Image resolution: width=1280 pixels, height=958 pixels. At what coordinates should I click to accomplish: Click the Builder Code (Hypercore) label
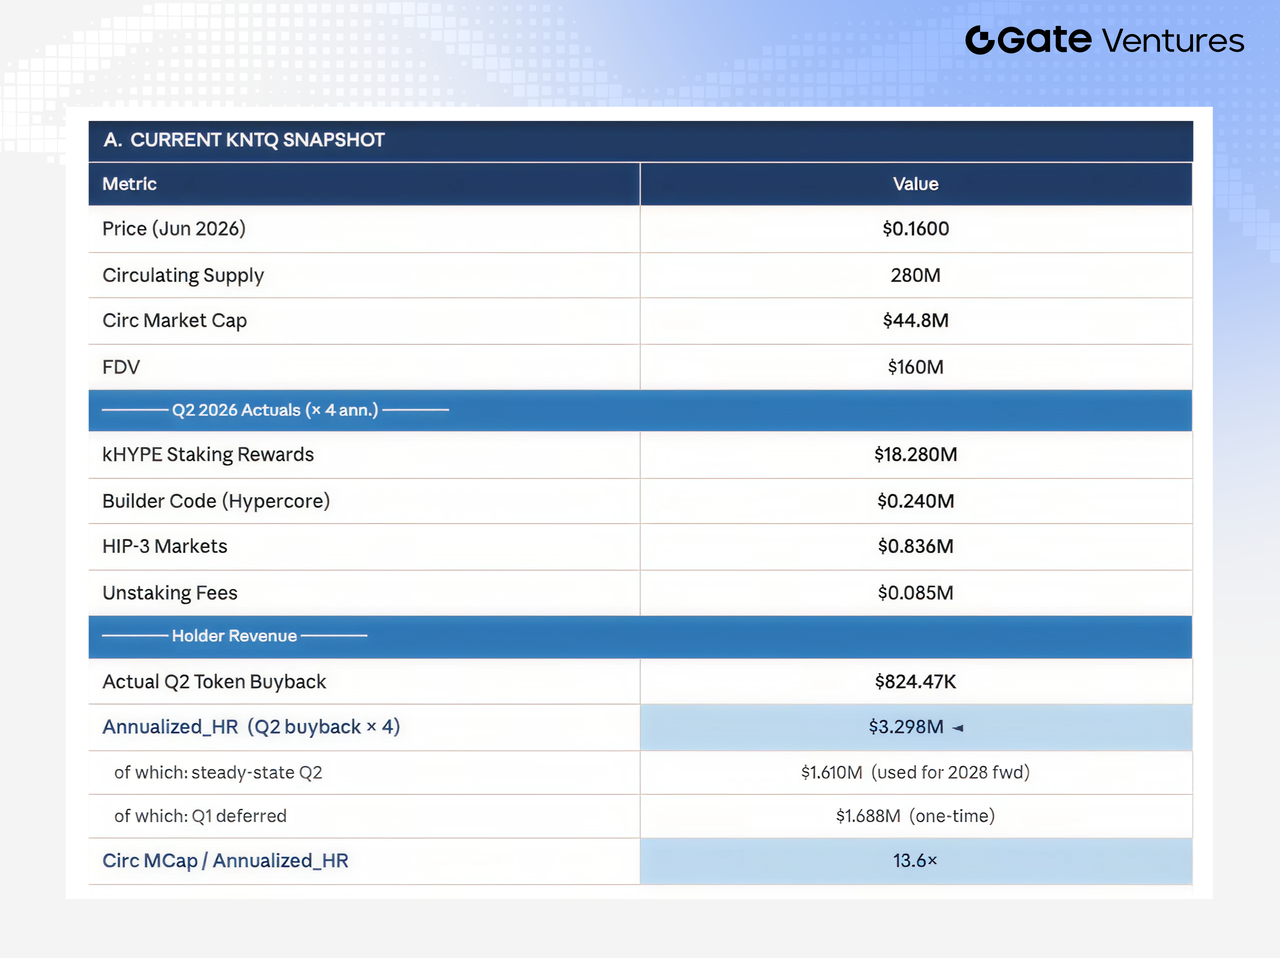pos(216,501)
